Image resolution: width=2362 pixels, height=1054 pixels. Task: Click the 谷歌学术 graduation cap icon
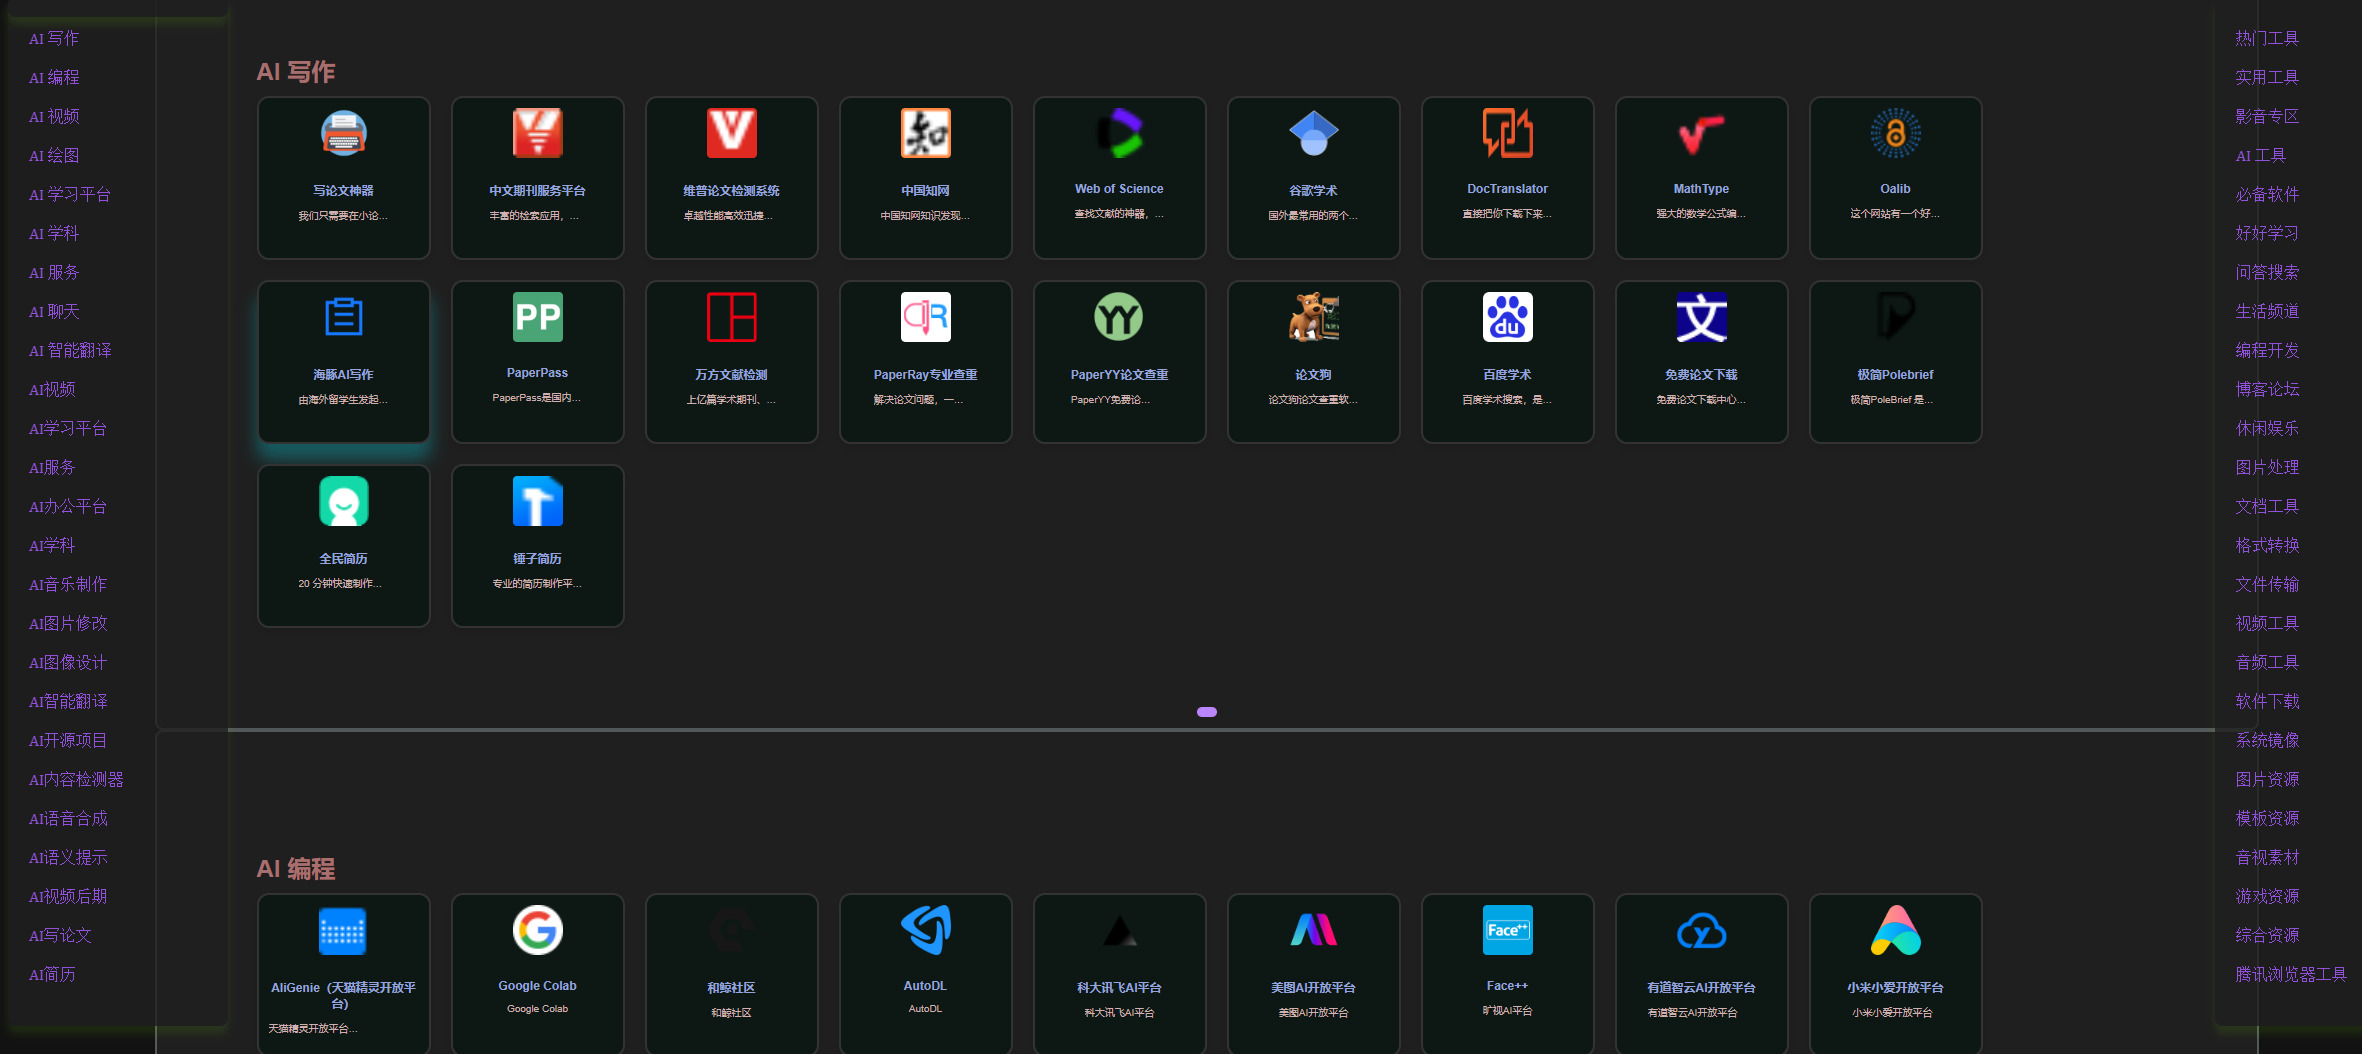pyautogui.click(x=1313, y=133)
